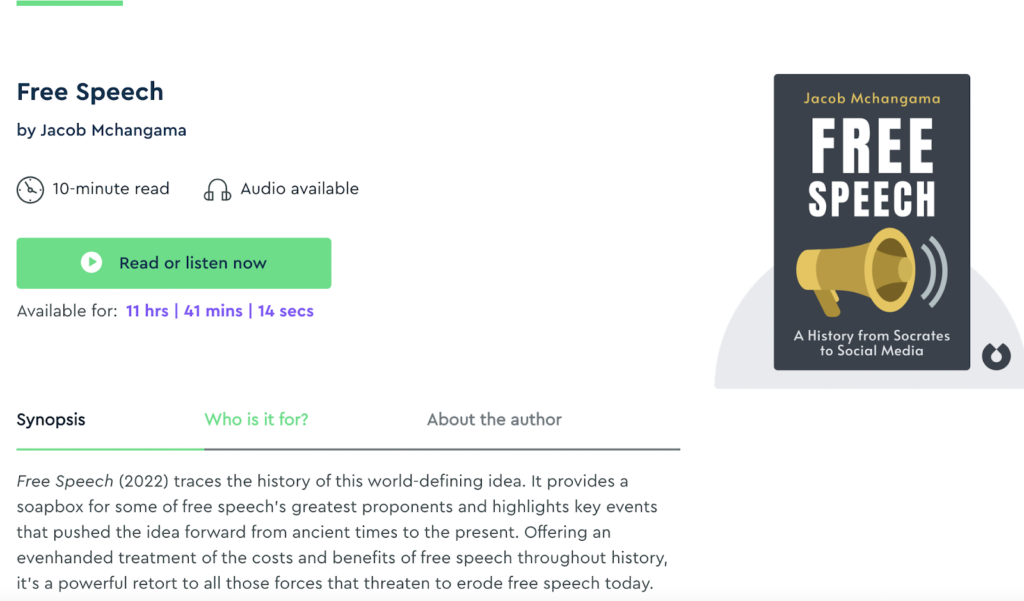Click the FREE SPEECH title on cover
The width and height of the screenshot is (1024, 601).
pos(872,169)
